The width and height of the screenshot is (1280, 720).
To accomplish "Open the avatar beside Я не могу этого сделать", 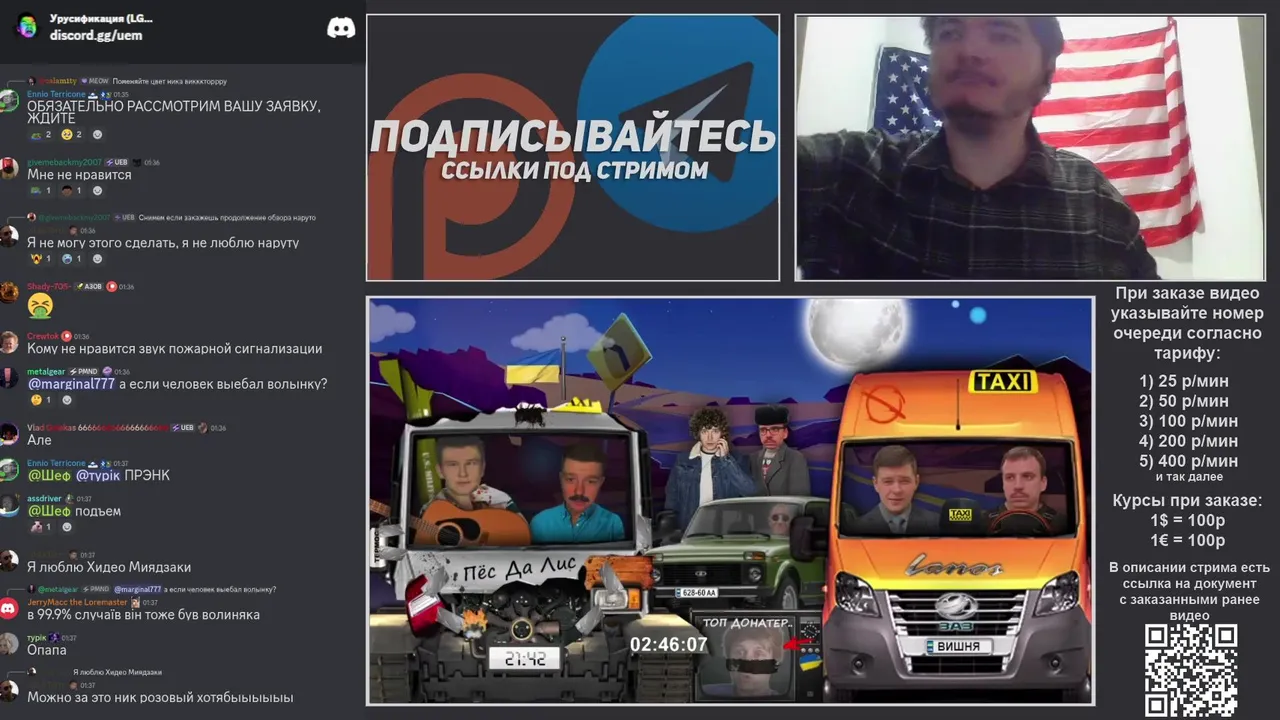I will pos(9,236).
